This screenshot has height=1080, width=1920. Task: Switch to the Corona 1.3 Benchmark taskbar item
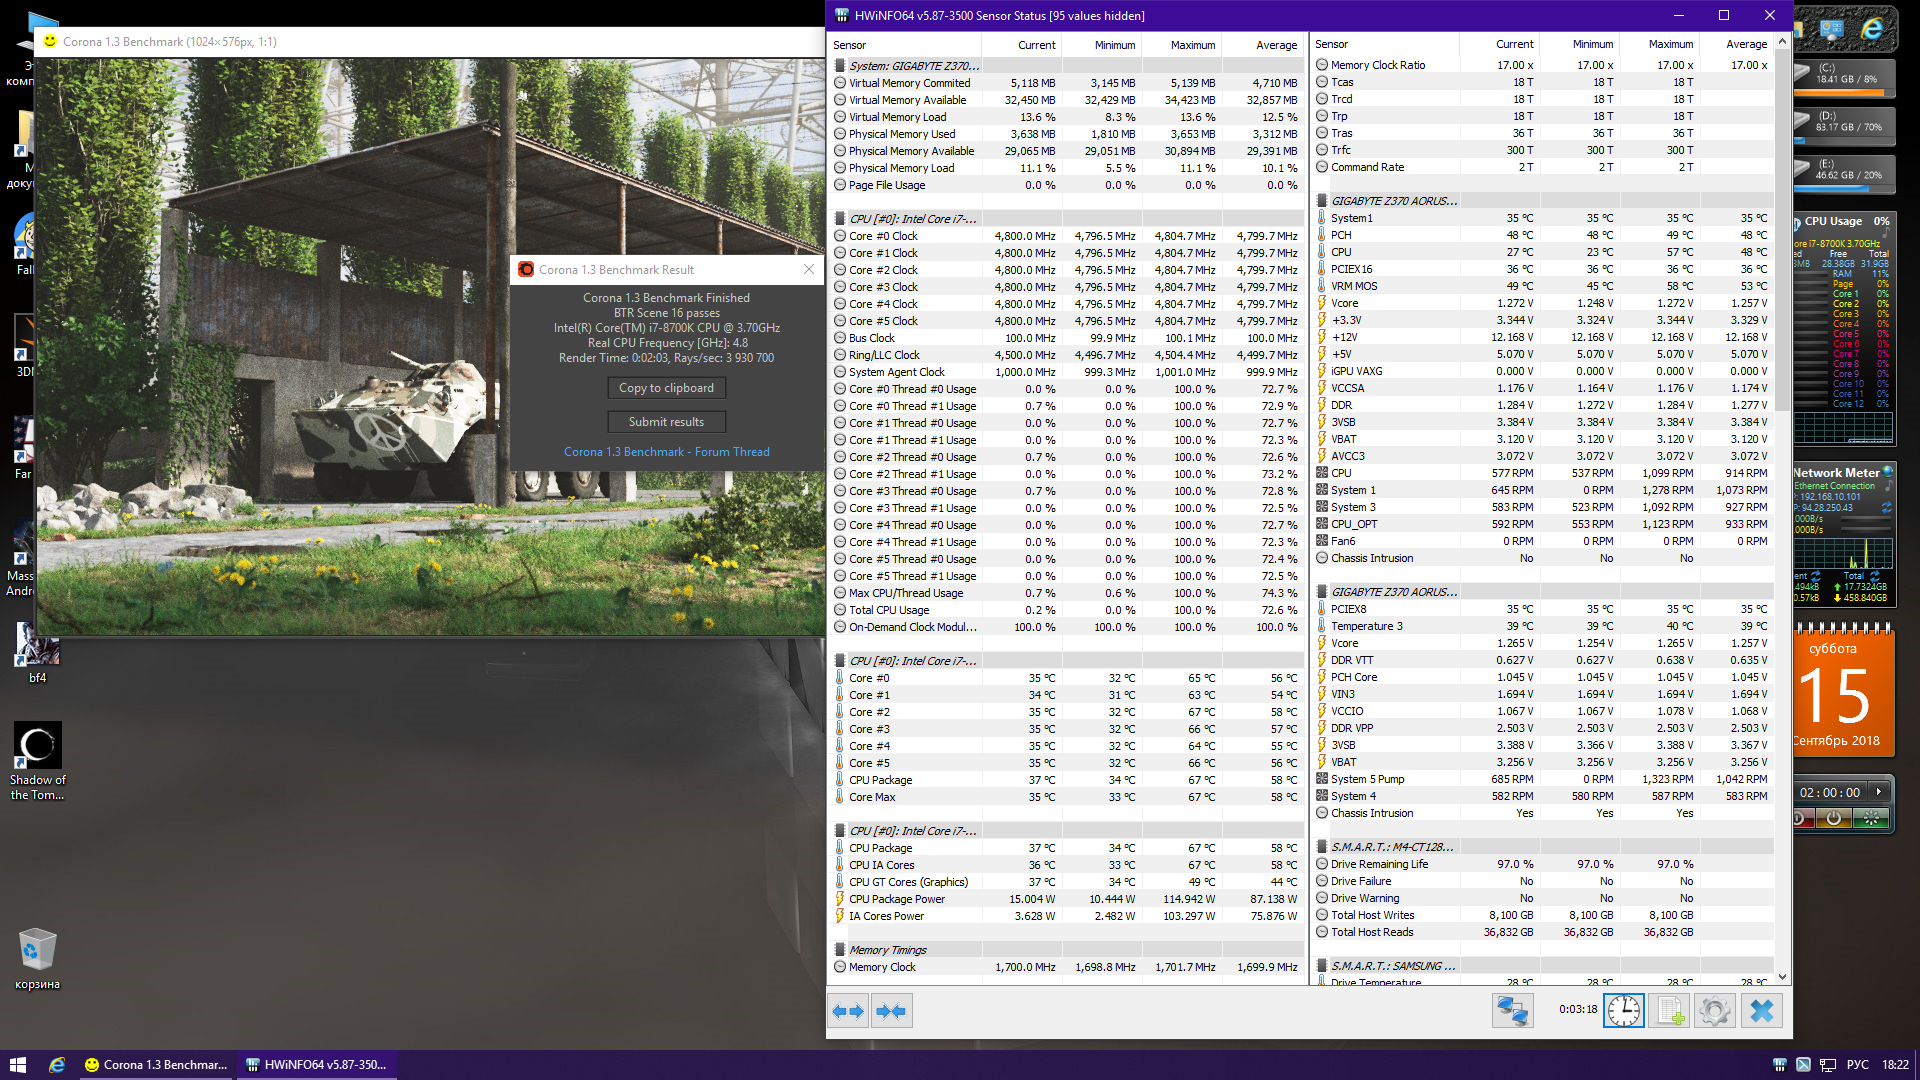155,1065
